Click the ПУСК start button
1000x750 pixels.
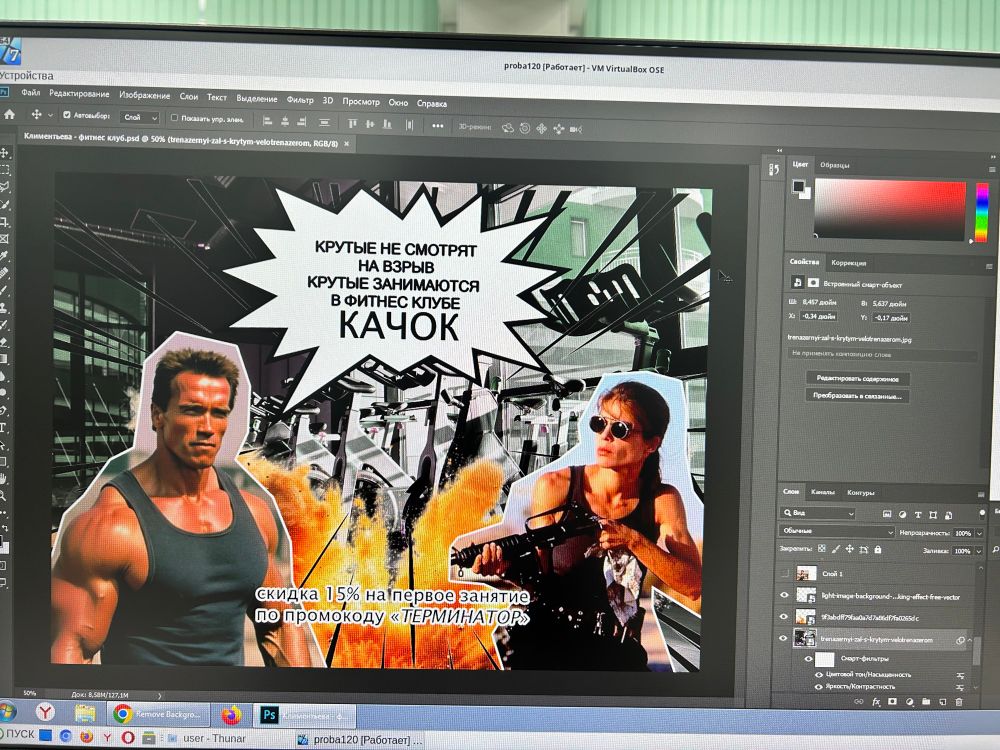(x=17, y=734)
